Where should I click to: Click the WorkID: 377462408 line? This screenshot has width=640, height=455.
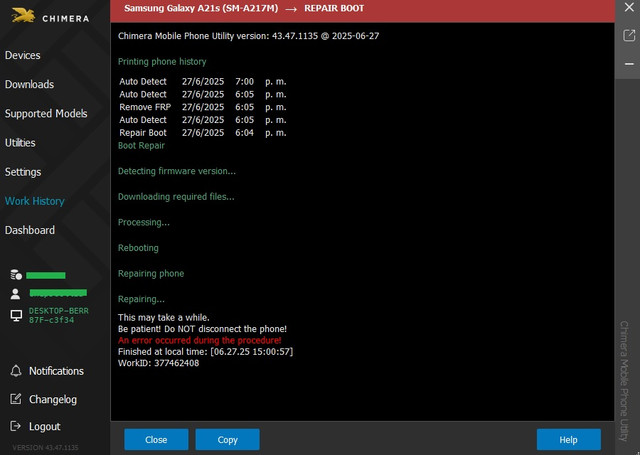(x=158, y=363)
